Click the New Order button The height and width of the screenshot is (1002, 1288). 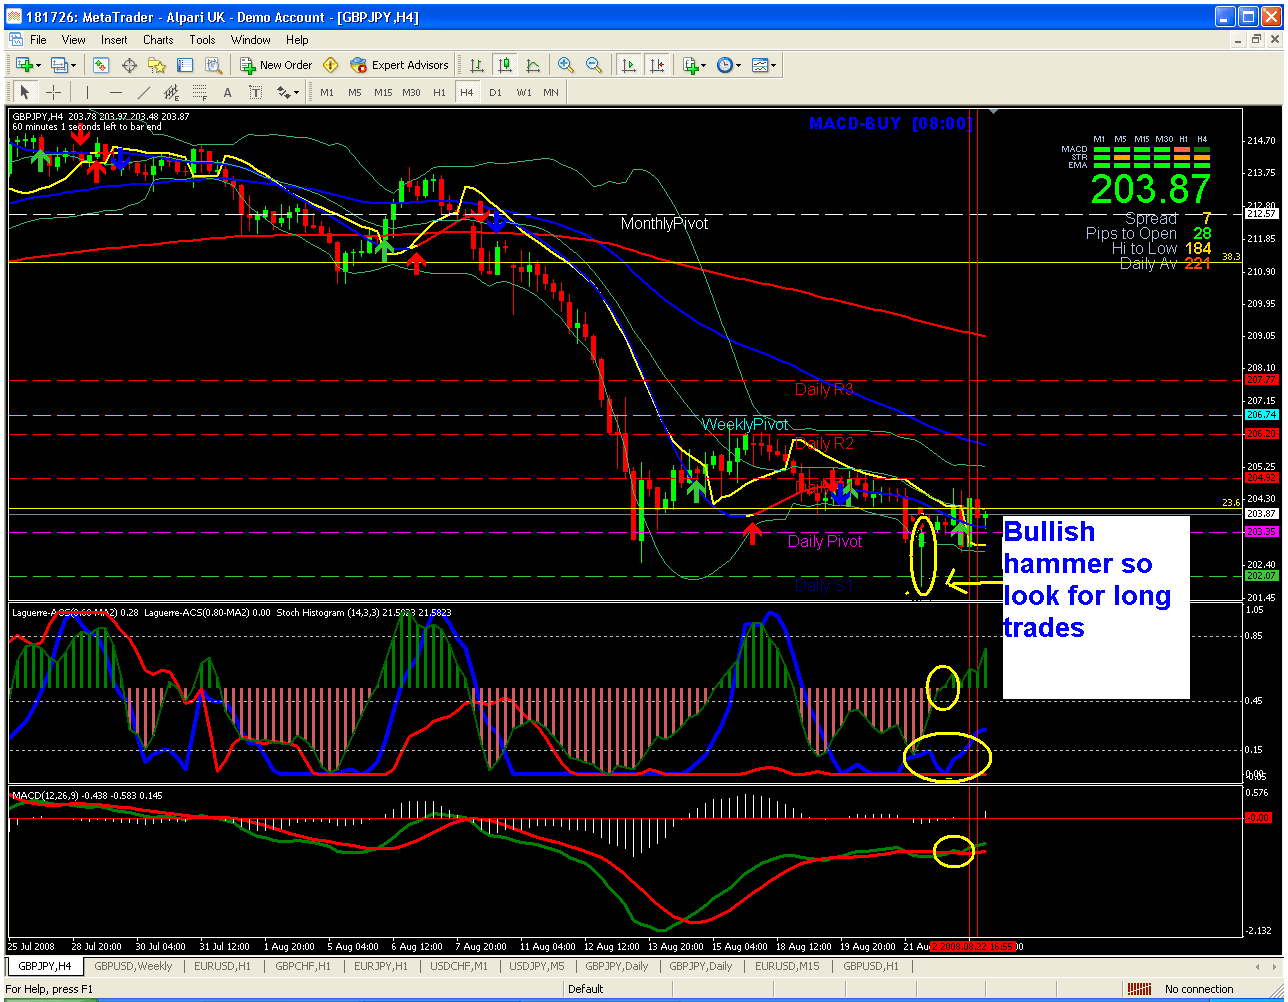(276, 65)
